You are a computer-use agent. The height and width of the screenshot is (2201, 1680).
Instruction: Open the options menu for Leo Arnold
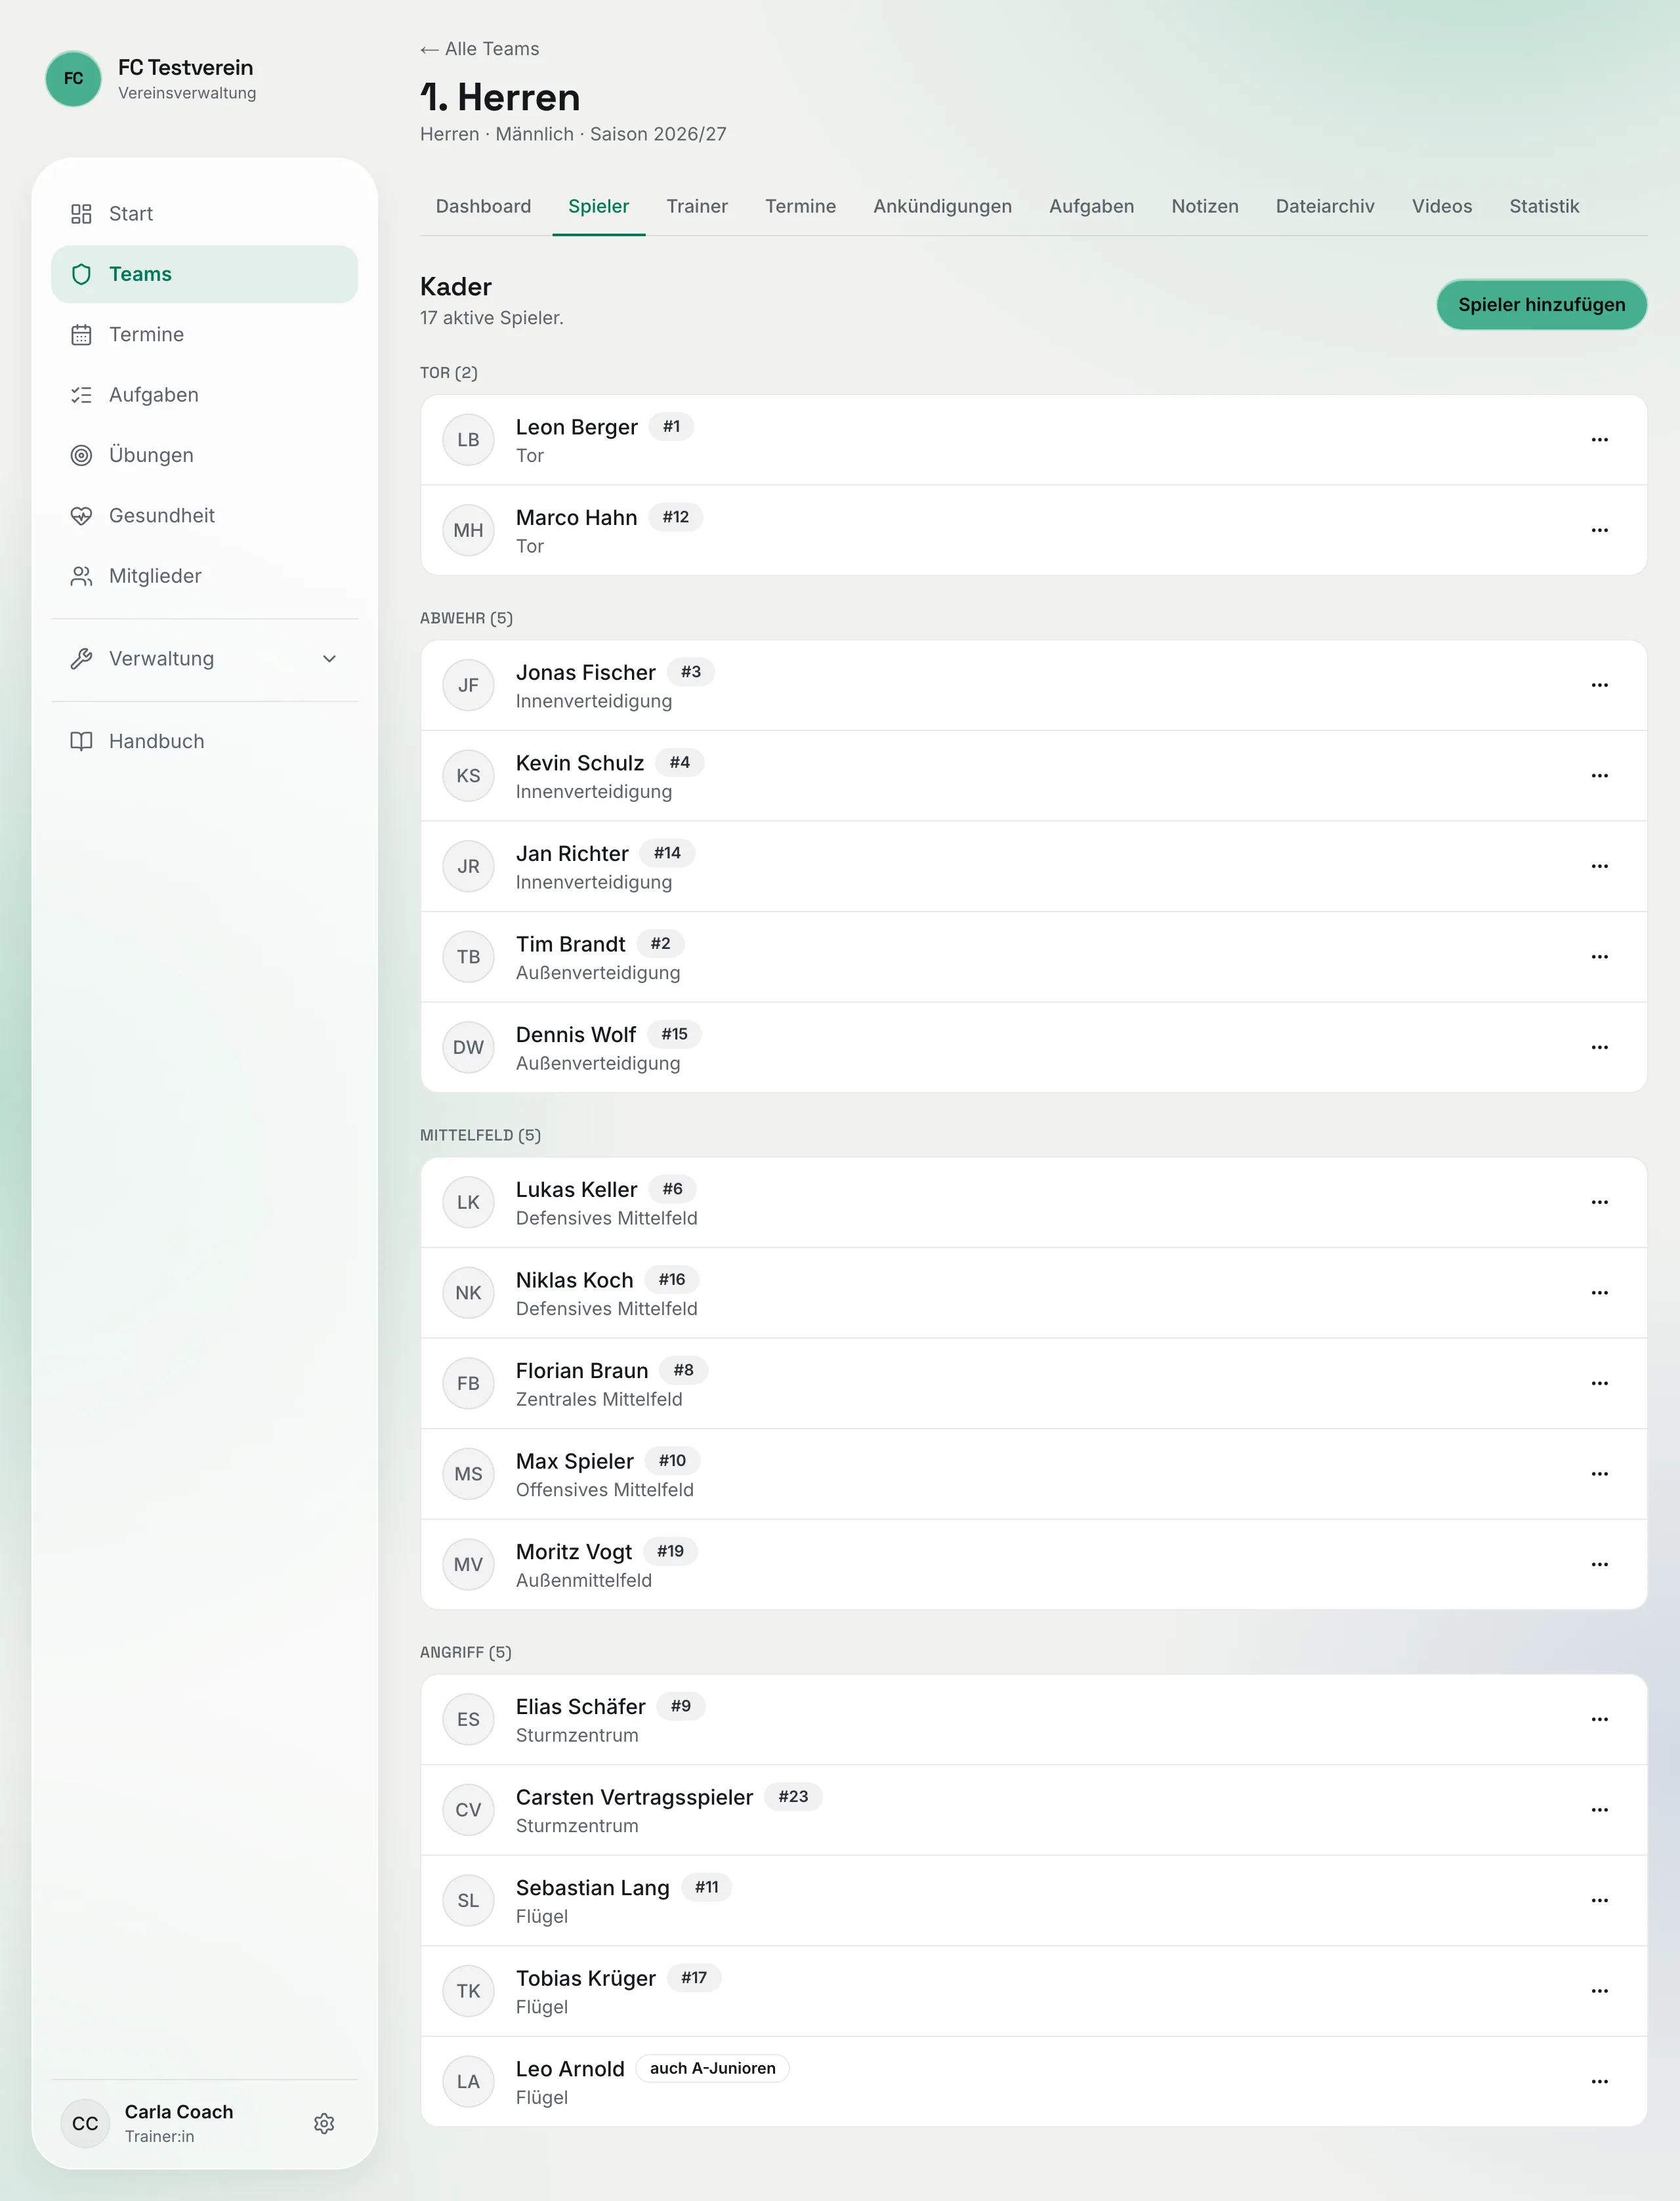click(x=1599, y=2081)
